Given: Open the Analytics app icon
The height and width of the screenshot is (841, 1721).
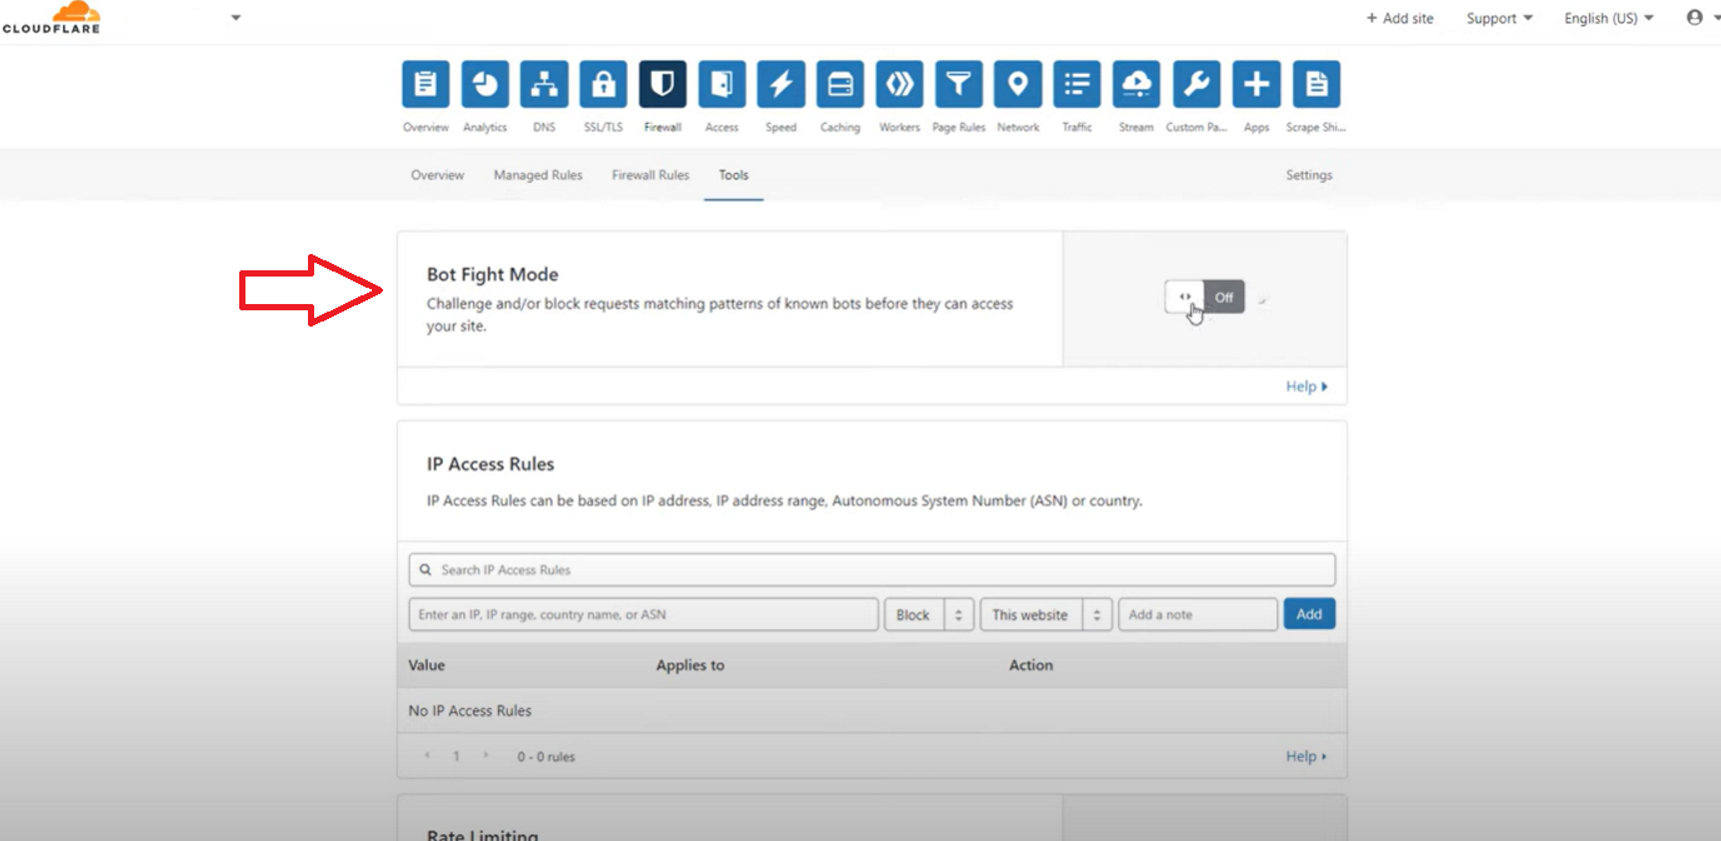Looking at the screenshot, I should [485, 84].
